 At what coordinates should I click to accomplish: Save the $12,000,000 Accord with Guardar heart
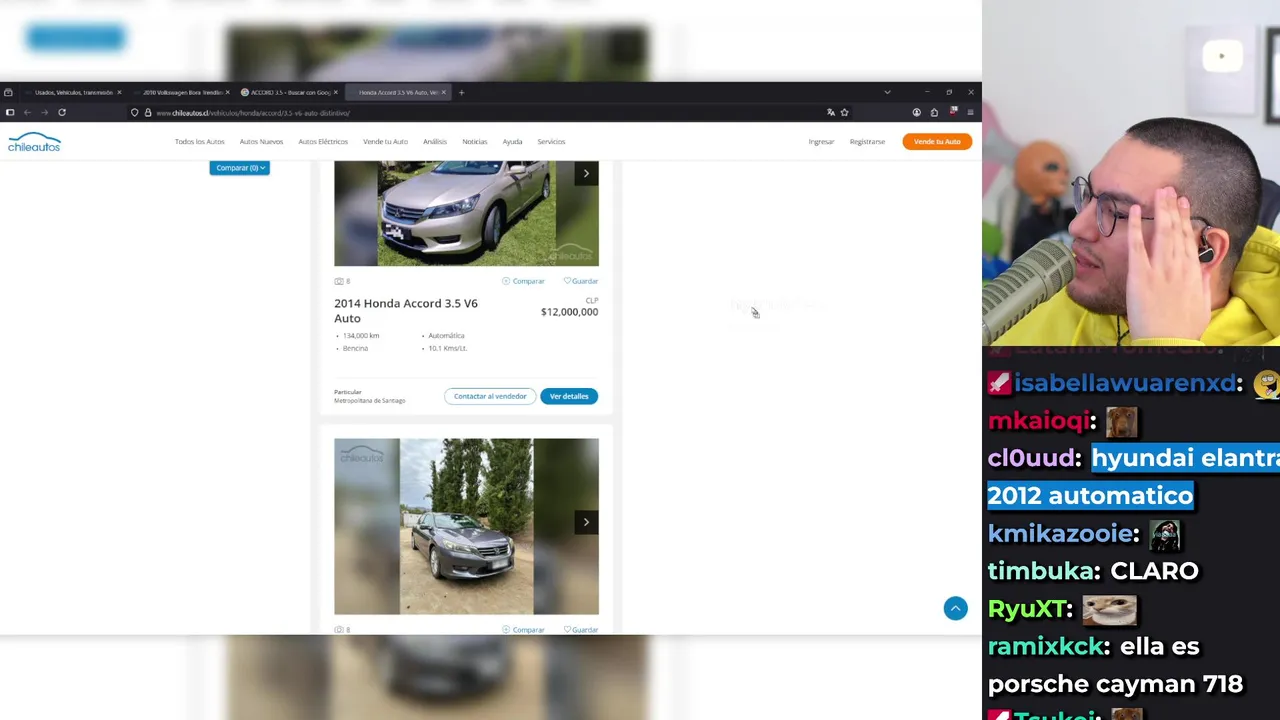(x=581, y=281)
